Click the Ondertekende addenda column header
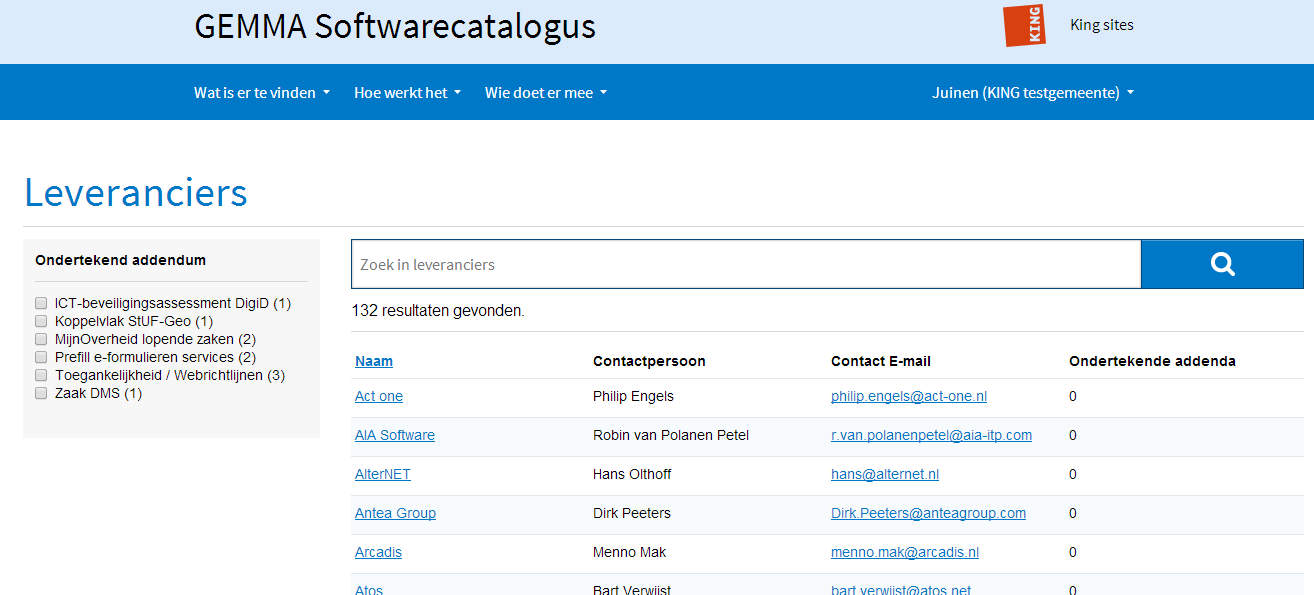Viewport: 1314px width, 595px height. tap(1152, 361)
